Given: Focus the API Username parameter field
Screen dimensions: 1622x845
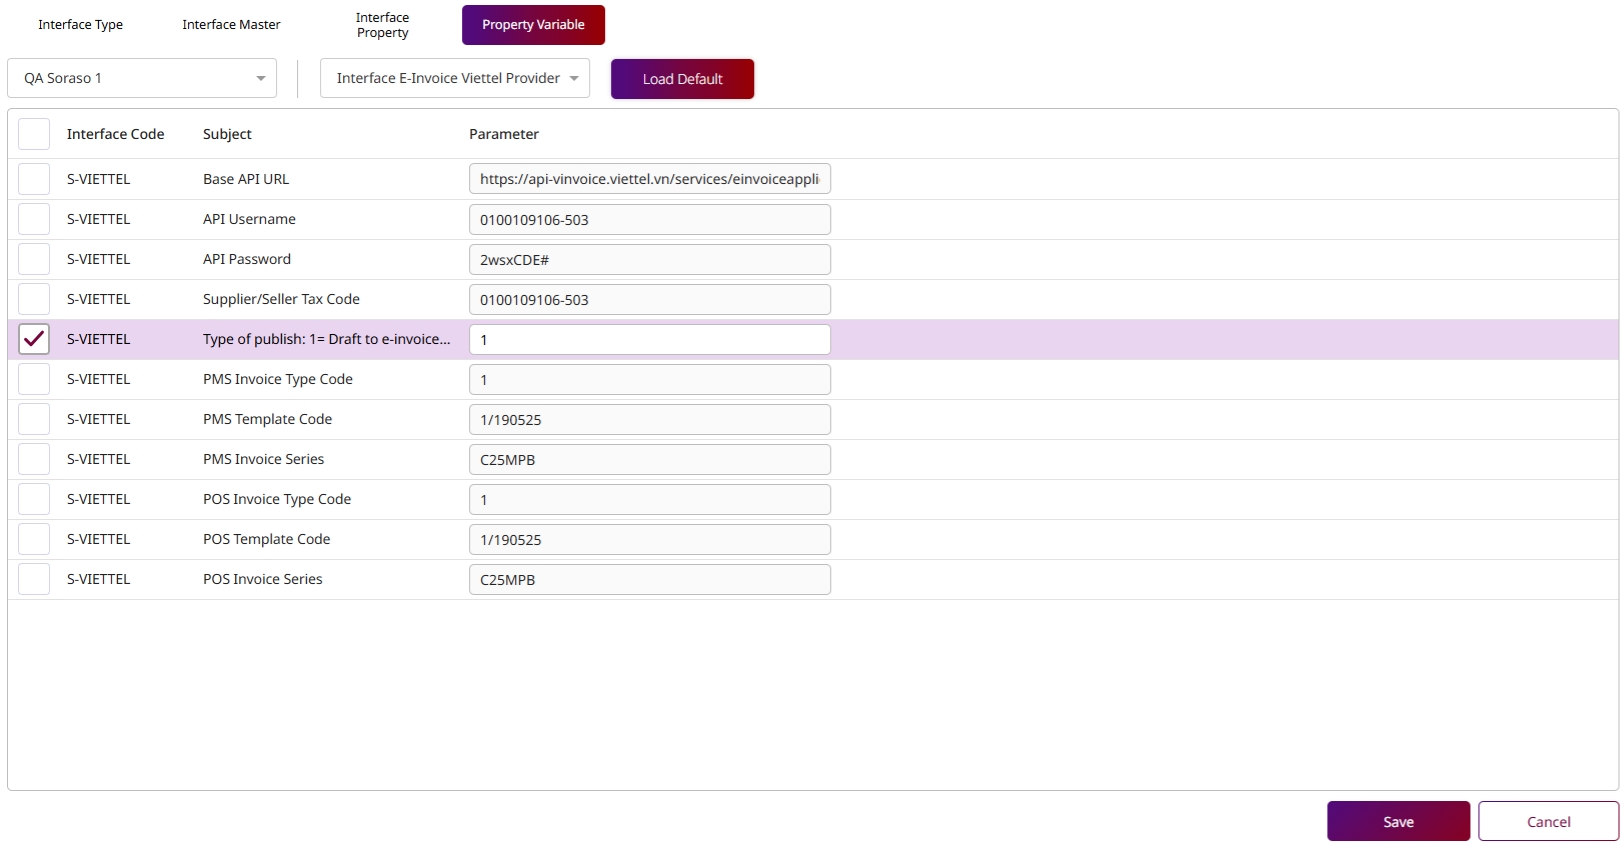Looking at the screenshot, I should tap(649, 219).
